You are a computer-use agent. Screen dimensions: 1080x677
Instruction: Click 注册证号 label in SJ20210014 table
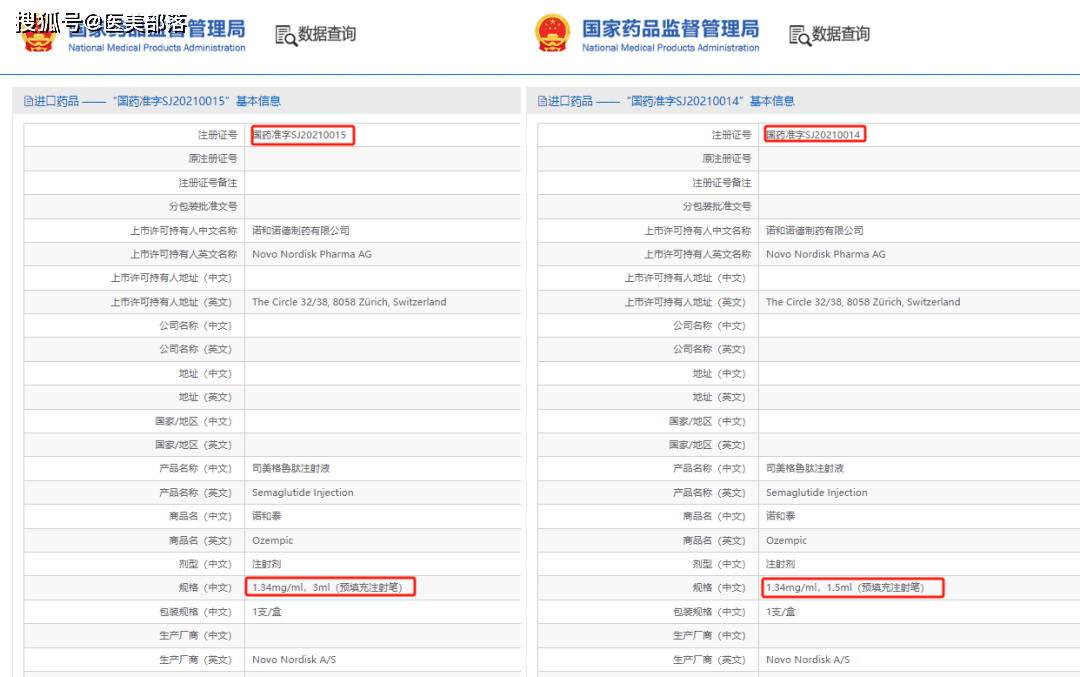[731, 135]
